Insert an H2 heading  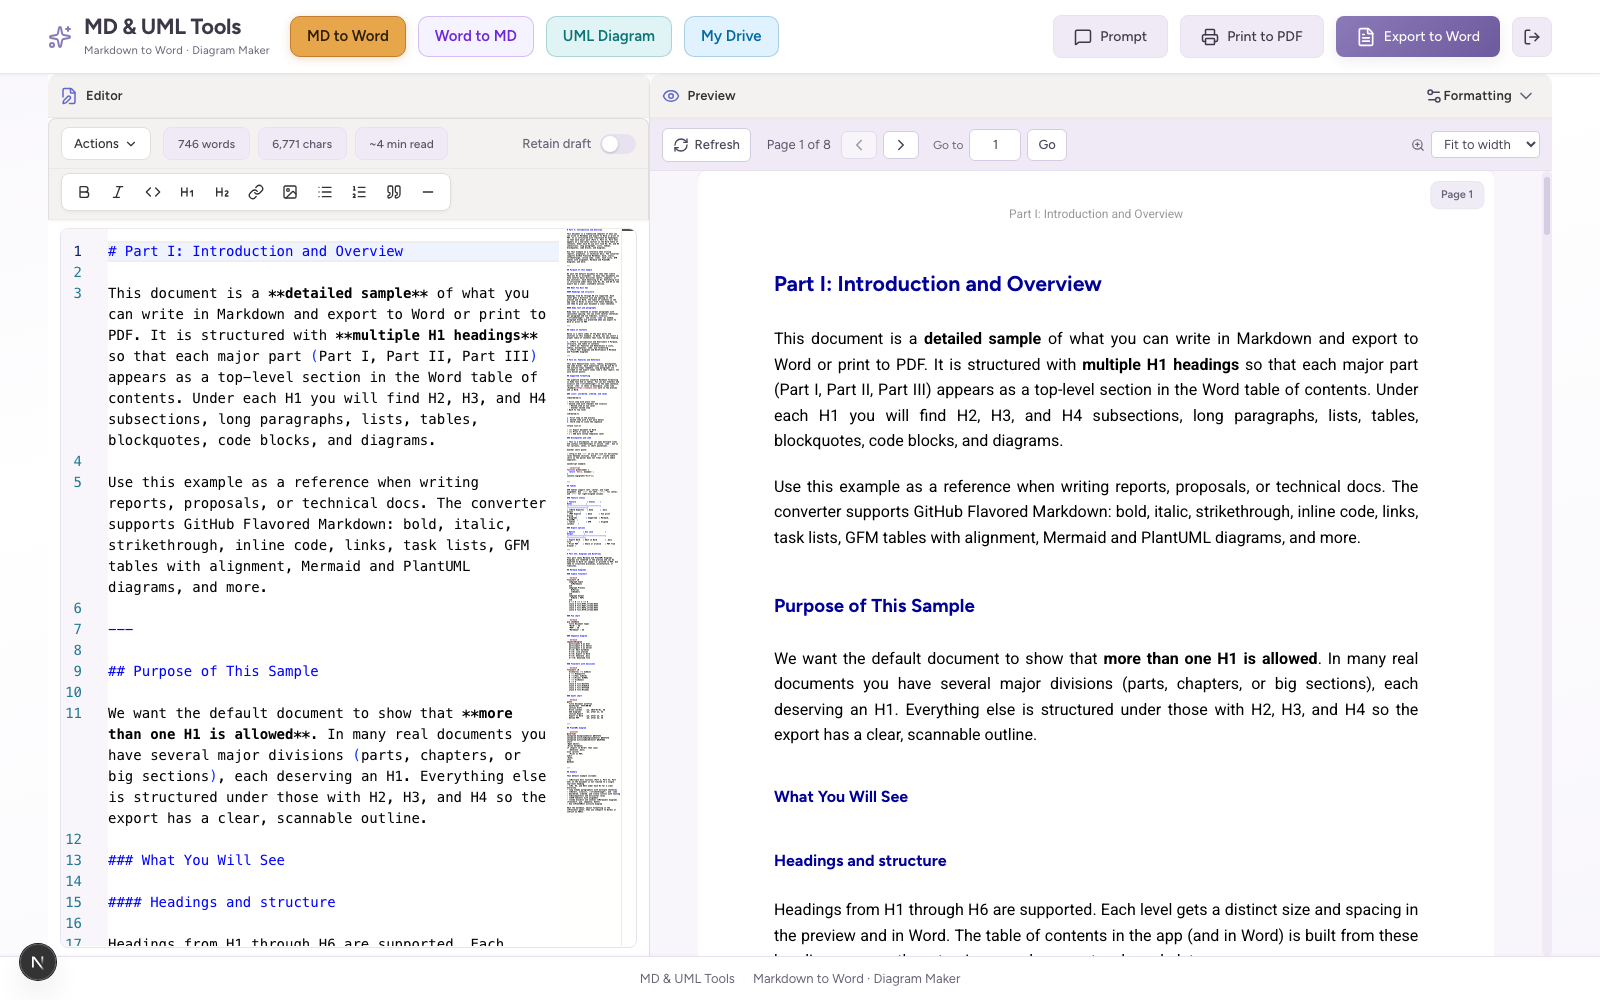[x=222, y=192]
